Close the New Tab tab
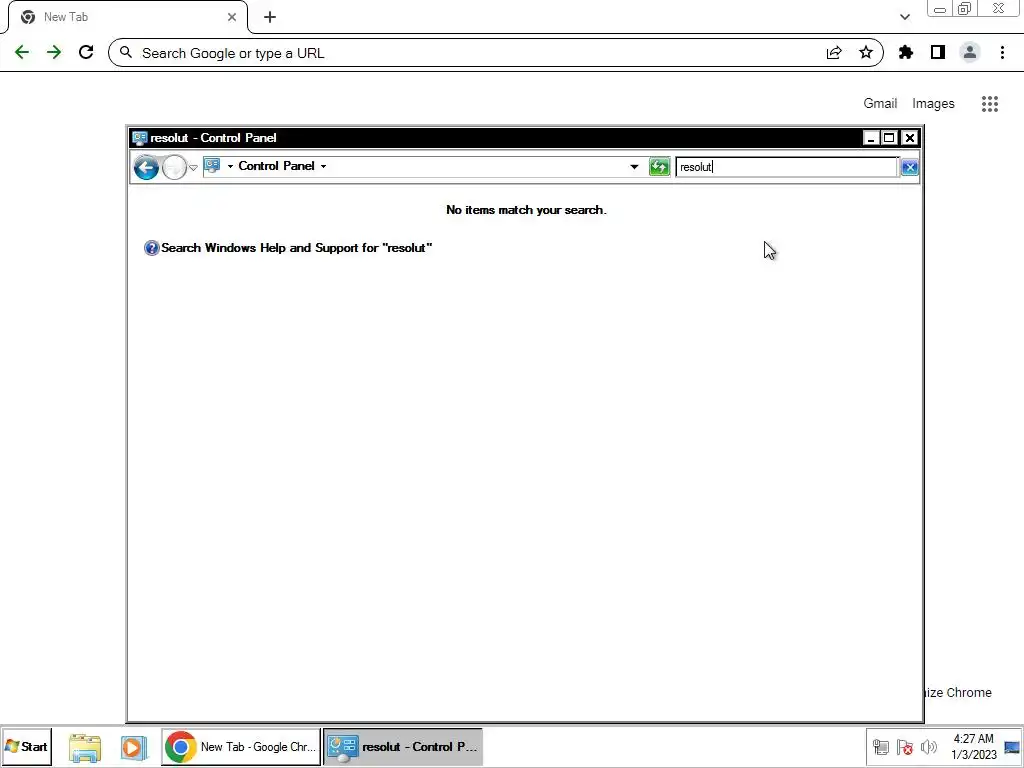1024x768 pixels. 232,17
